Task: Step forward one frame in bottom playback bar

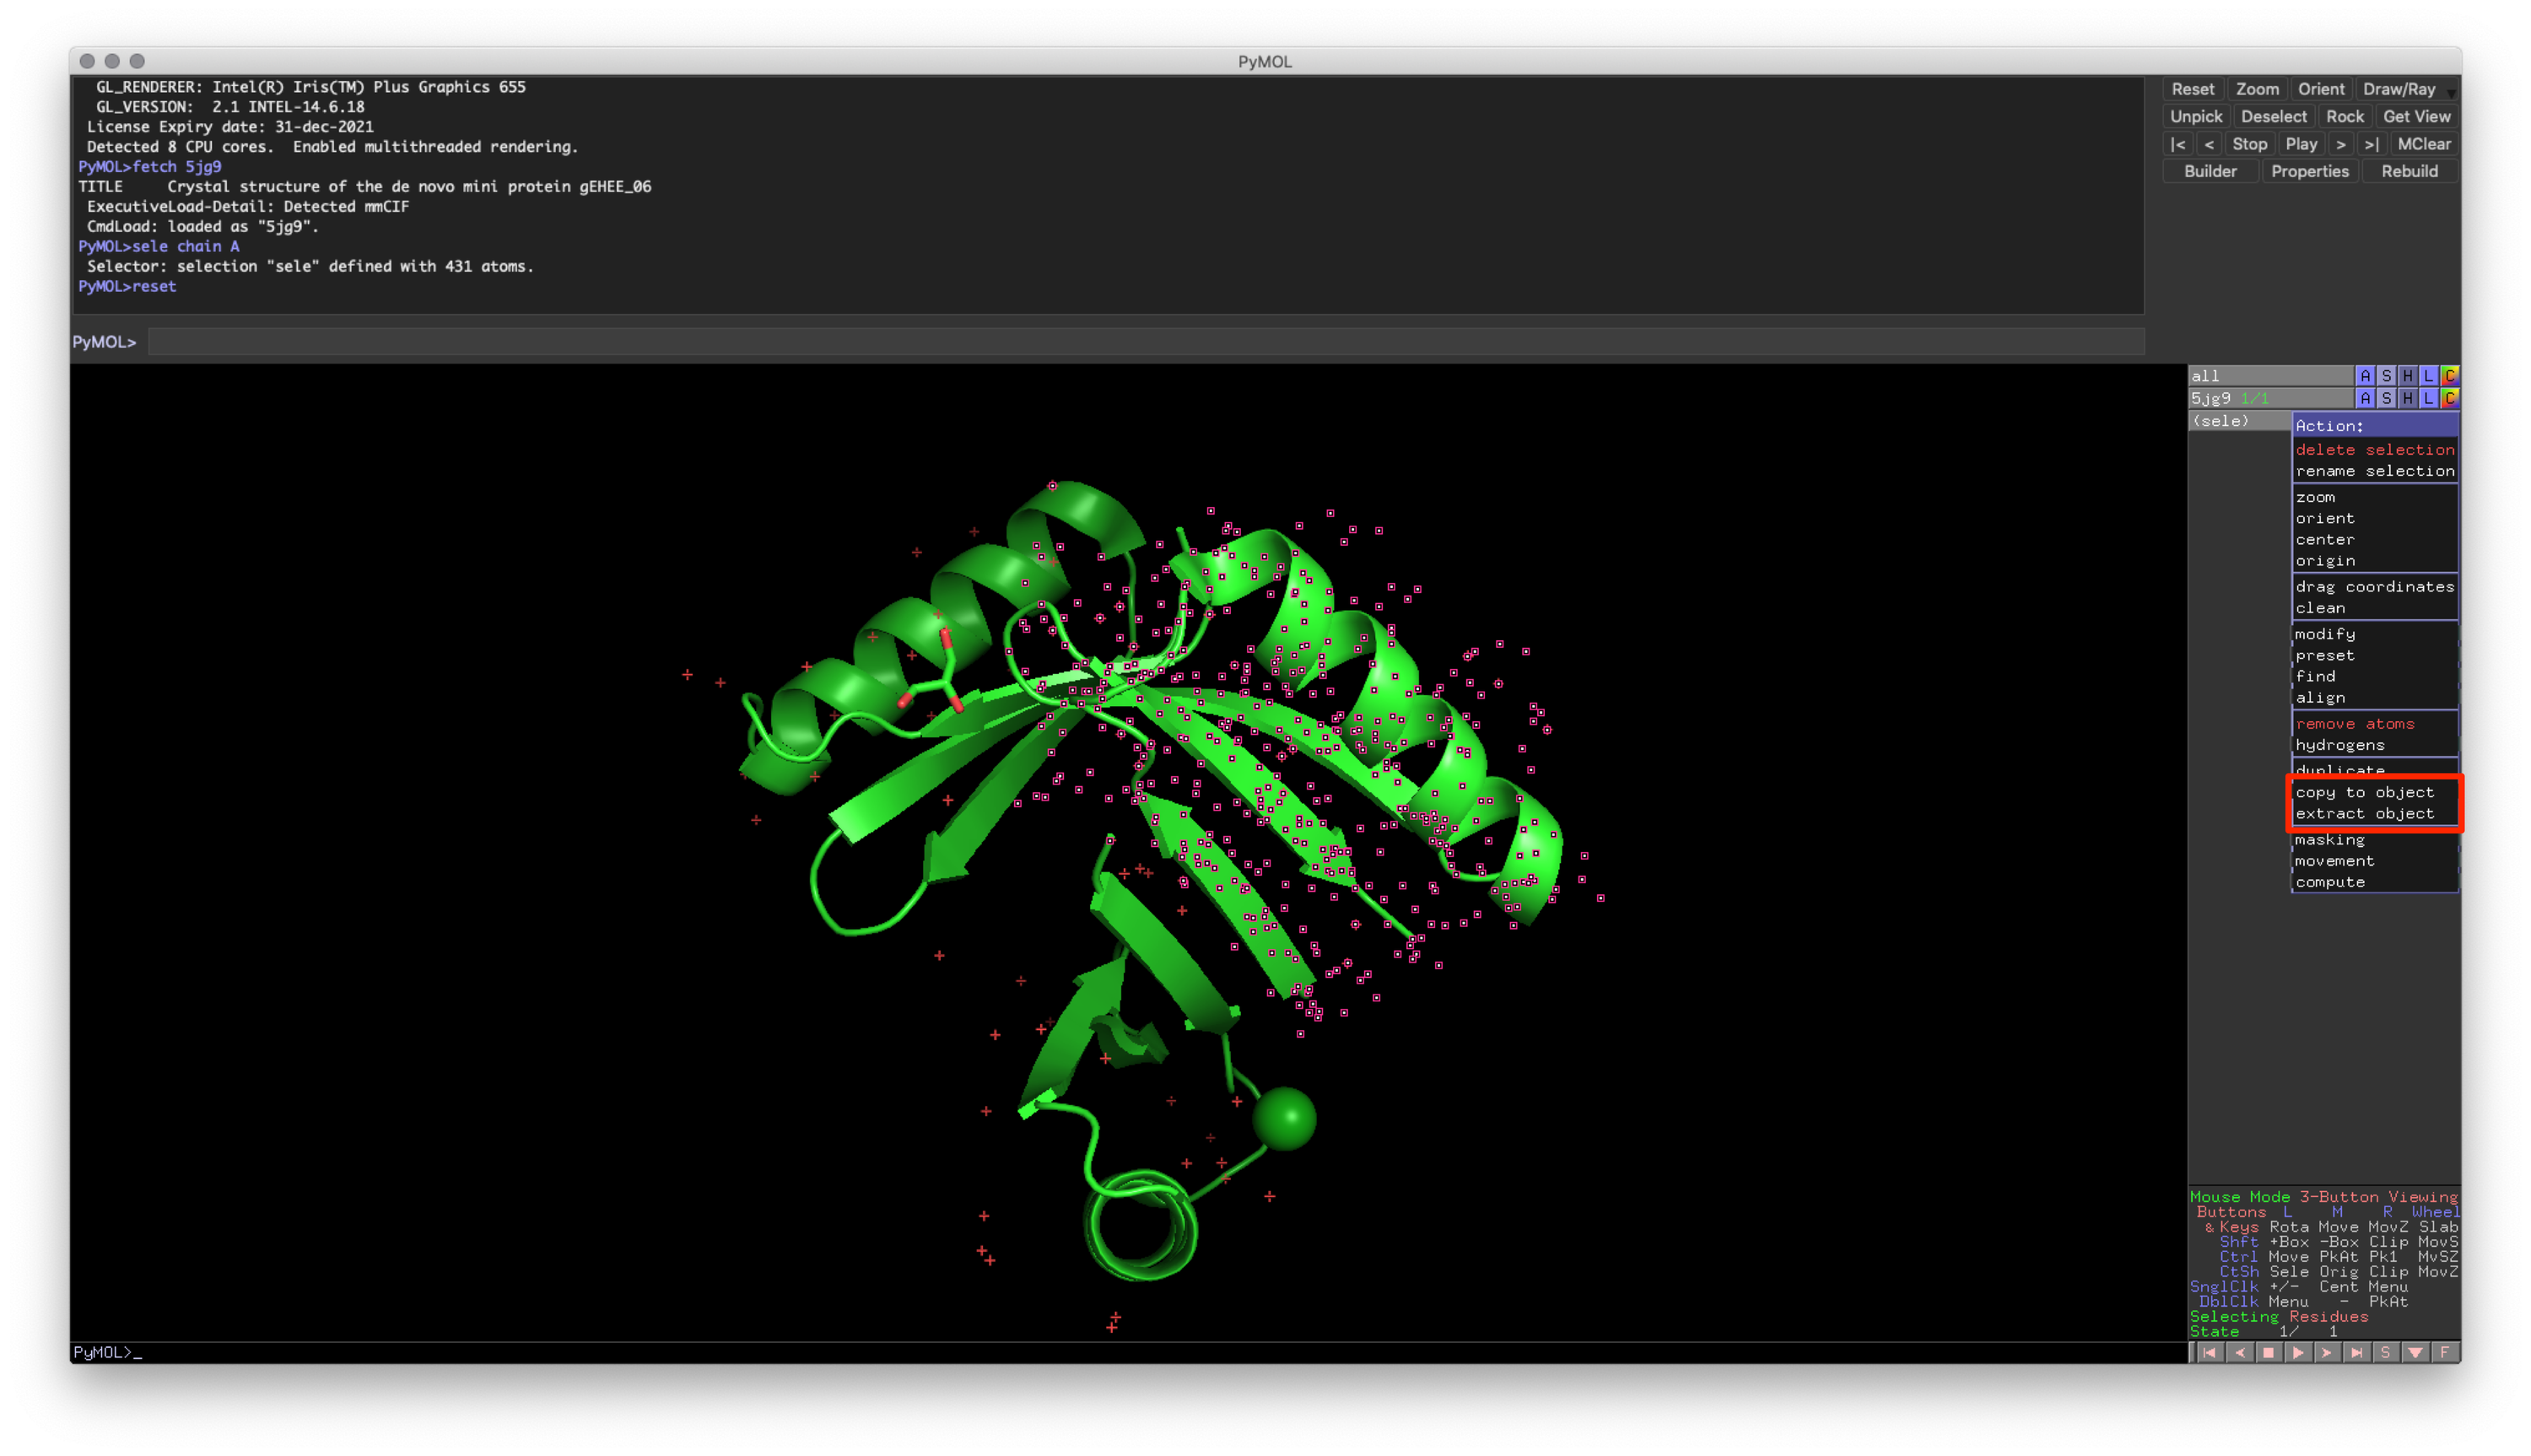Action: 2327,1352
